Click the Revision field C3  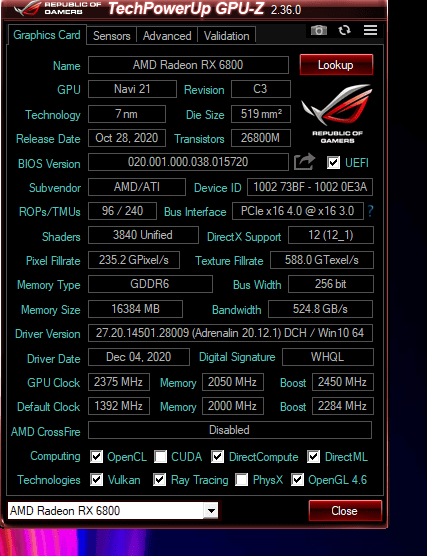point(261,89)
